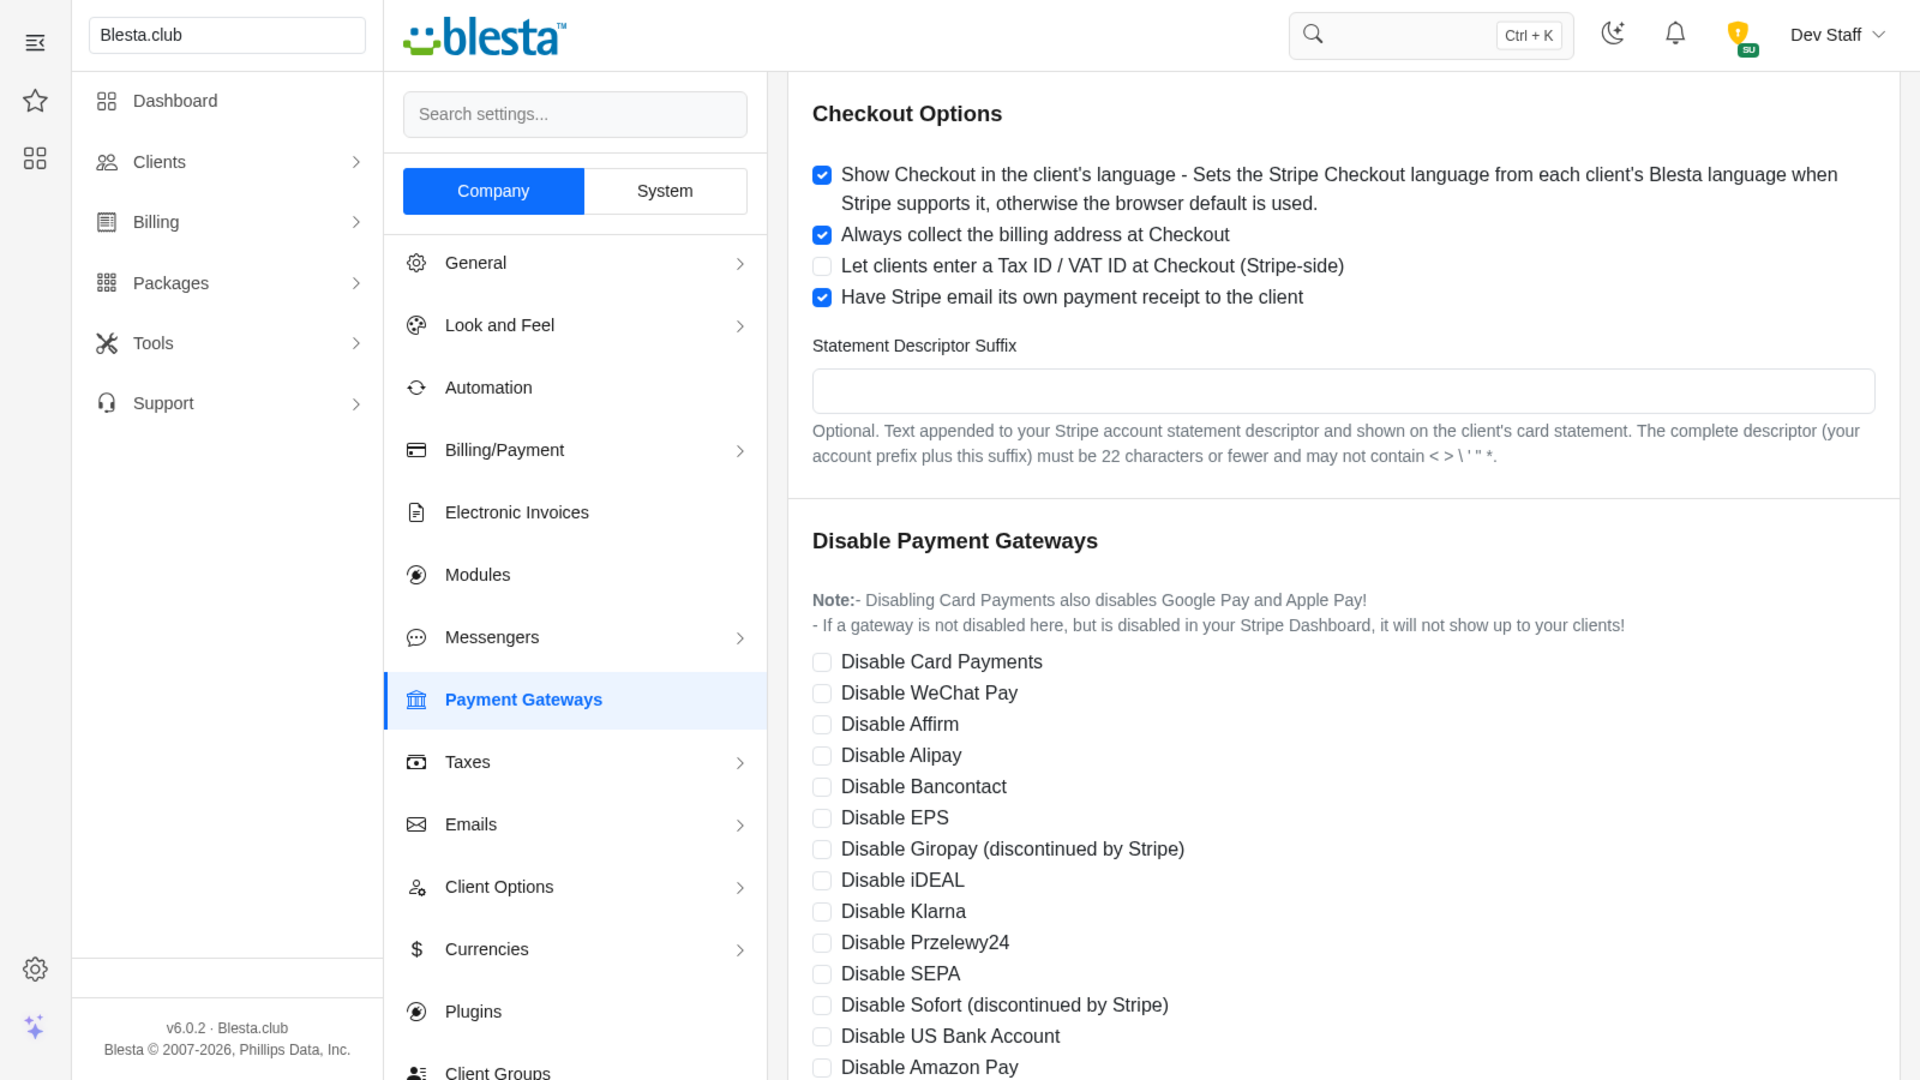Viewport: 1920px width, 1080px height.
Task: Enable Tax ID / VAT ID at Checkout
Action: tap(822, 266)
